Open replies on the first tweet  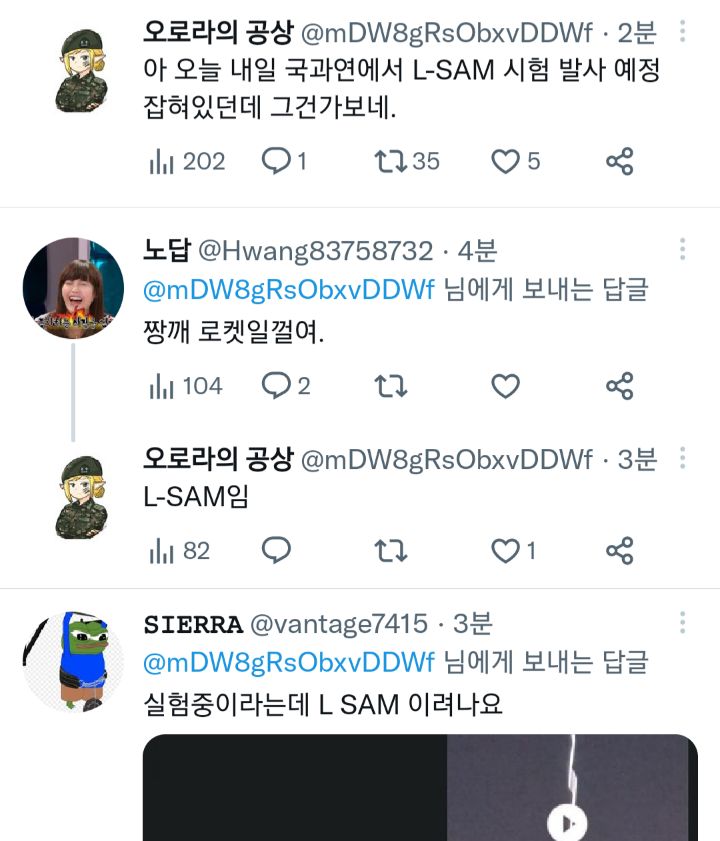coord(284,161)
